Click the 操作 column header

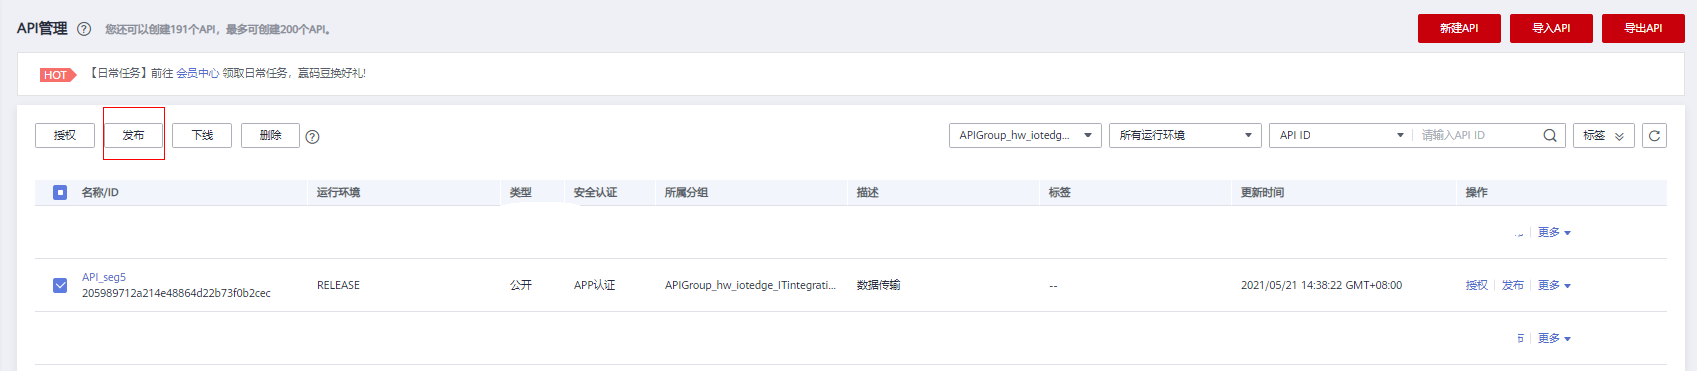point(1476,192)
